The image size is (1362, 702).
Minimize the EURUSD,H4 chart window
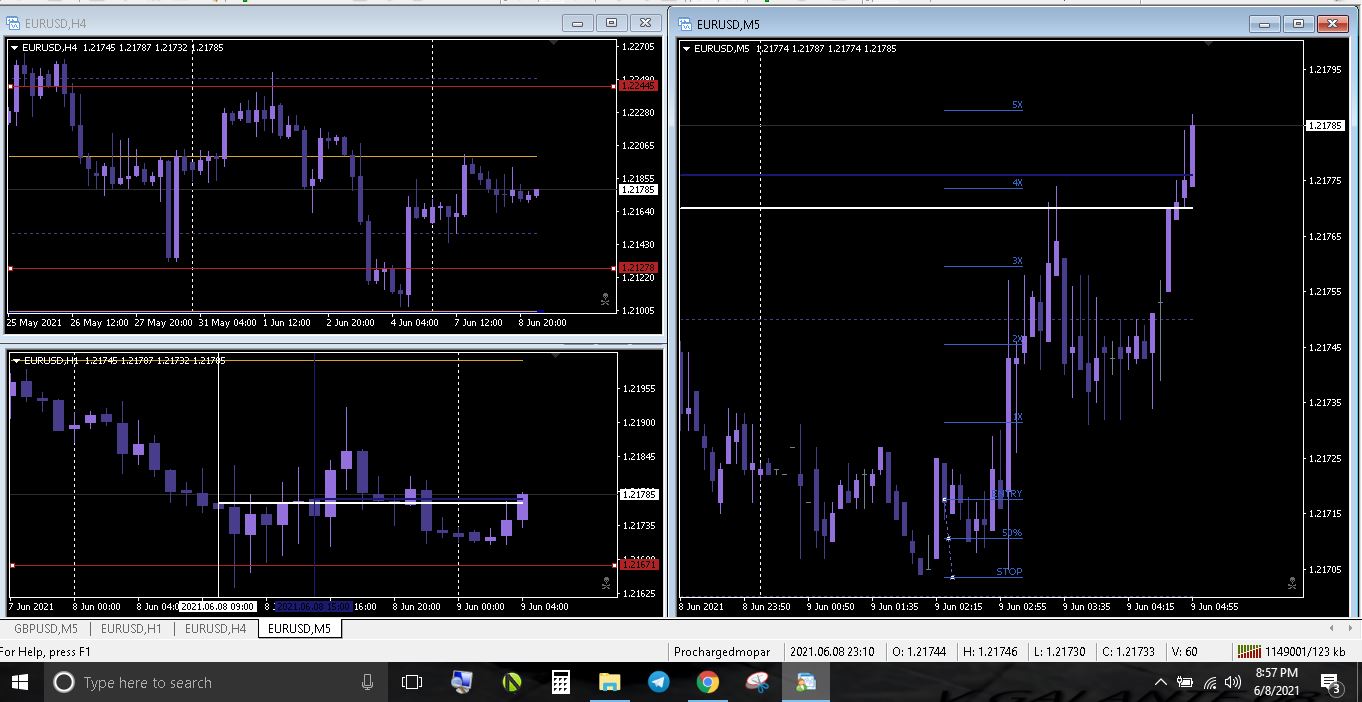[x=577, y=23]
